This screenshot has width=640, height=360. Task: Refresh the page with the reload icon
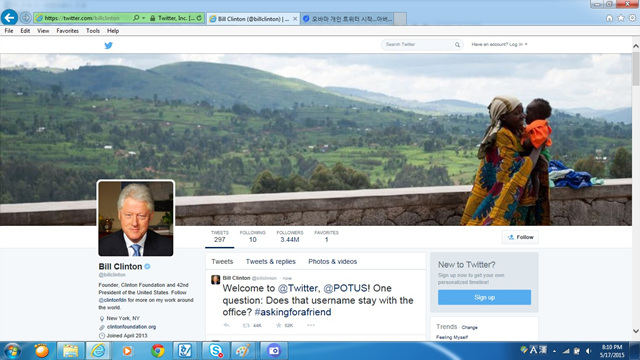pyautogui.click(x=199, y=18)
